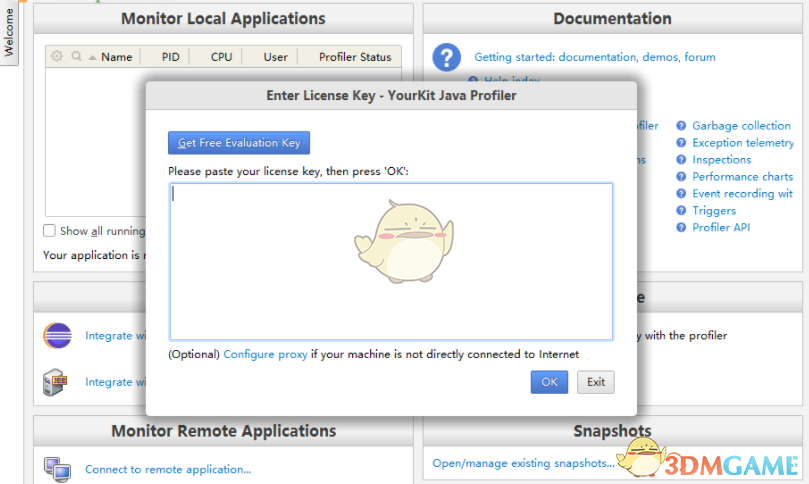Click the JEE server integration icon

(55, 382)
